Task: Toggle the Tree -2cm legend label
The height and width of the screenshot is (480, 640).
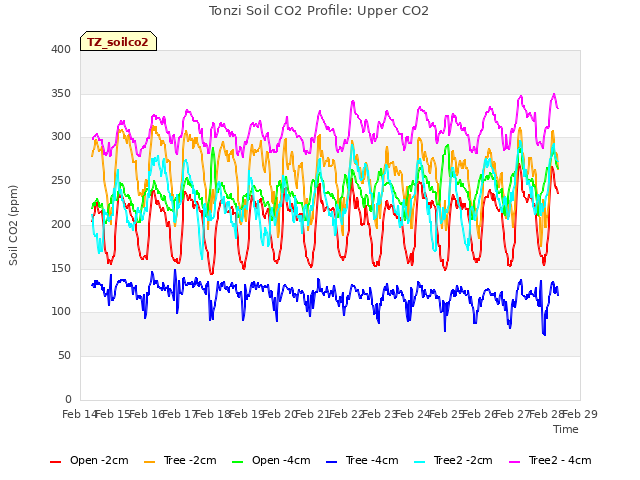Action: pos(190,460)
